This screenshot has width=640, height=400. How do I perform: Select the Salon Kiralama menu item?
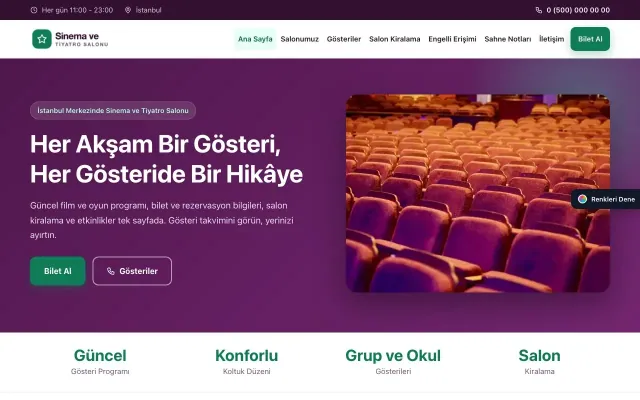pyautogui.click(x=395, y=39)
